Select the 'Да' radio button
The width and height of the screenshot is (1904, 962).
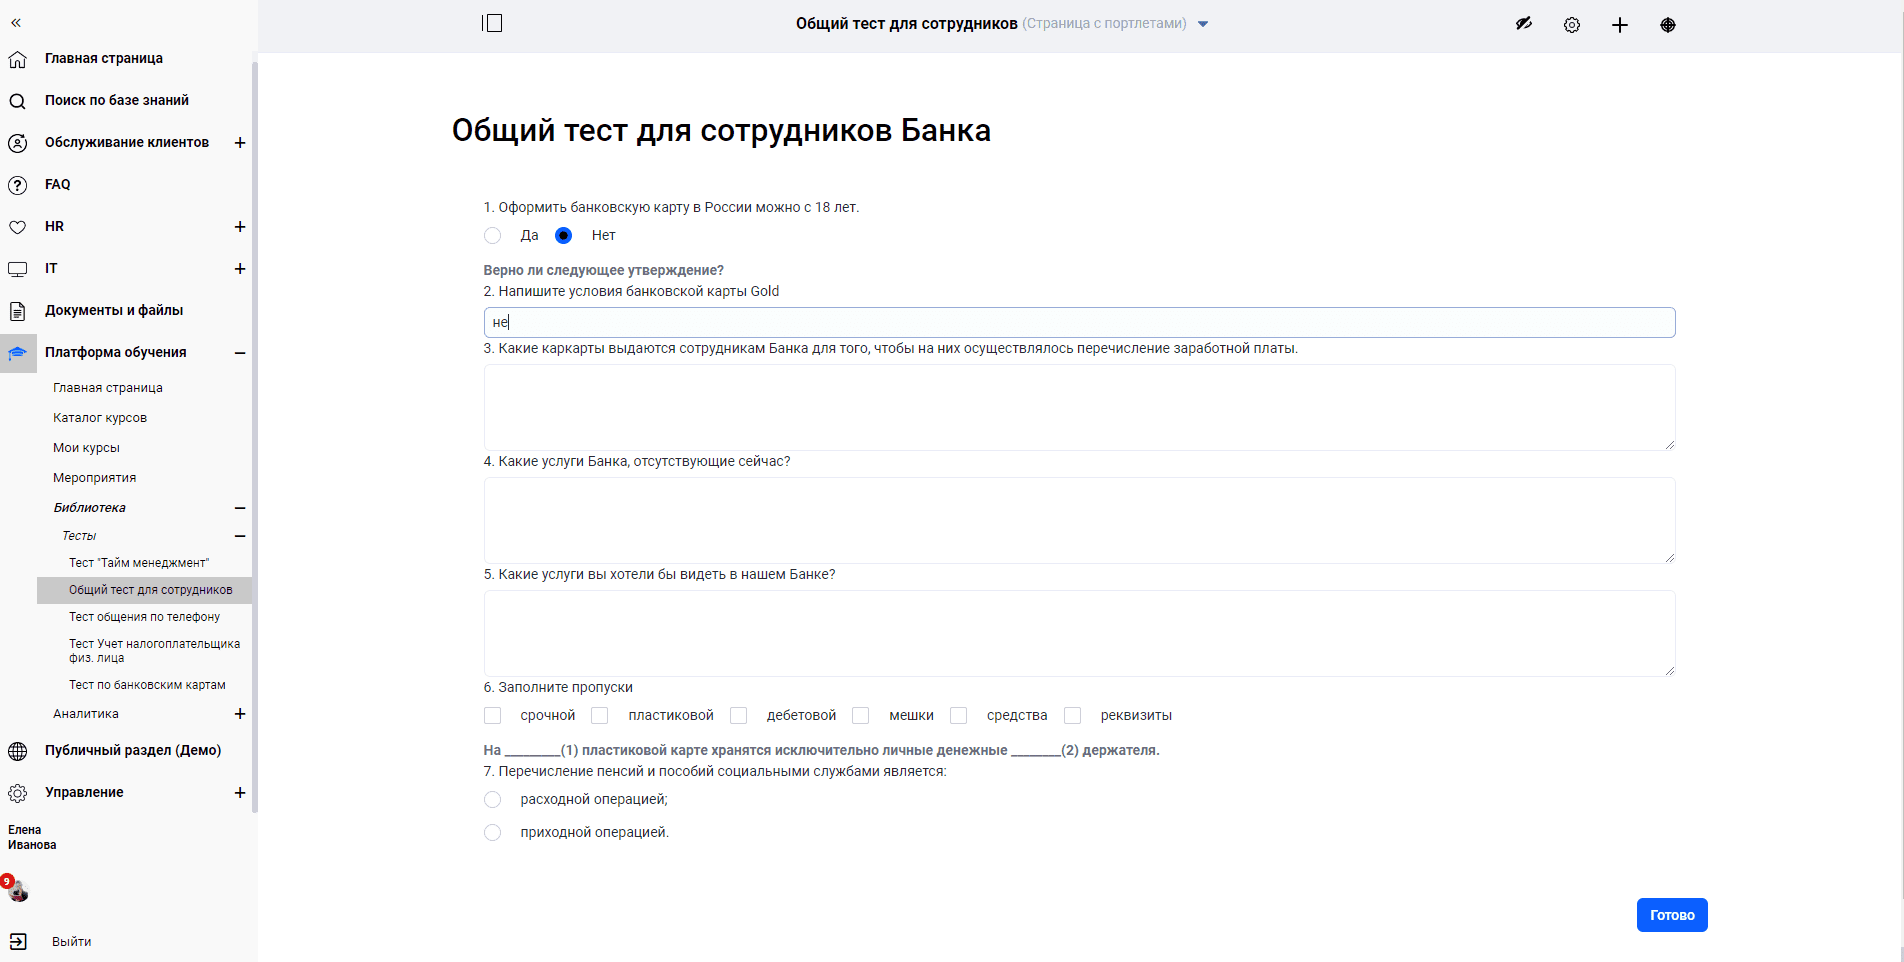pyautogui.click(x=493, y=236)
